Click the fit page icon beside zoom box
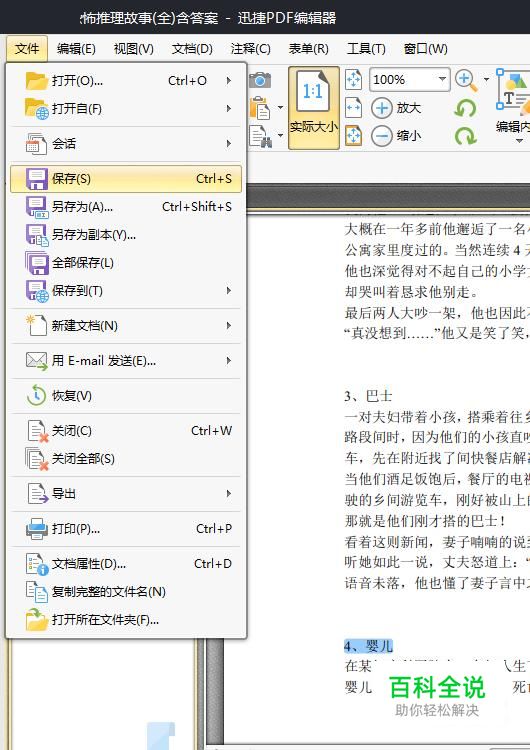 [x=353, y=79]
